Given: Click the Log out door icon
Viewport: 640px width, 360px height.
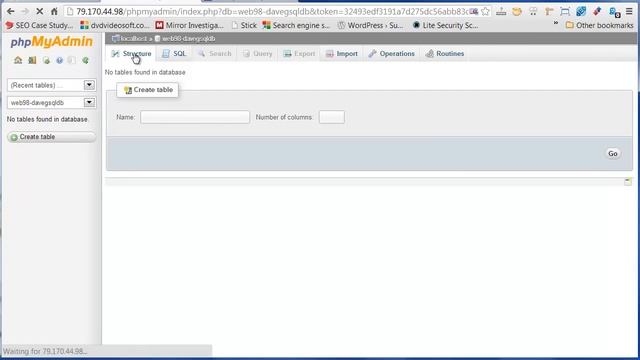Looking at the screenshot, I should point(32,60).
